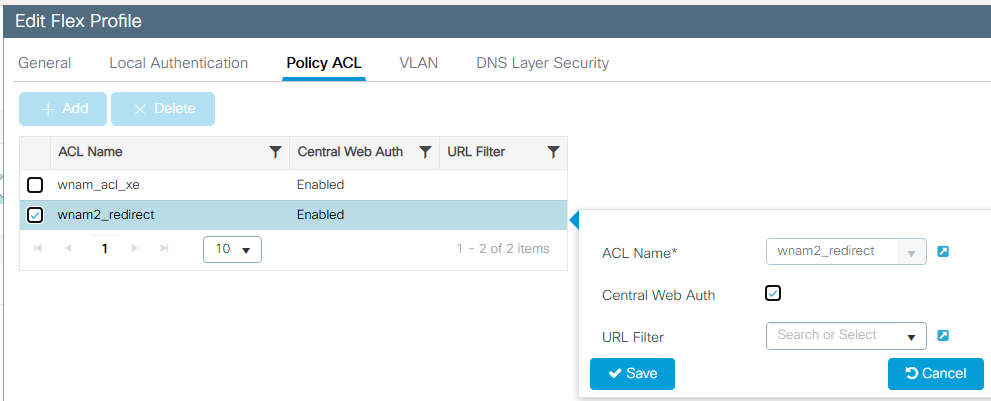Click the URL Filter column filter icon

[553, 152]
